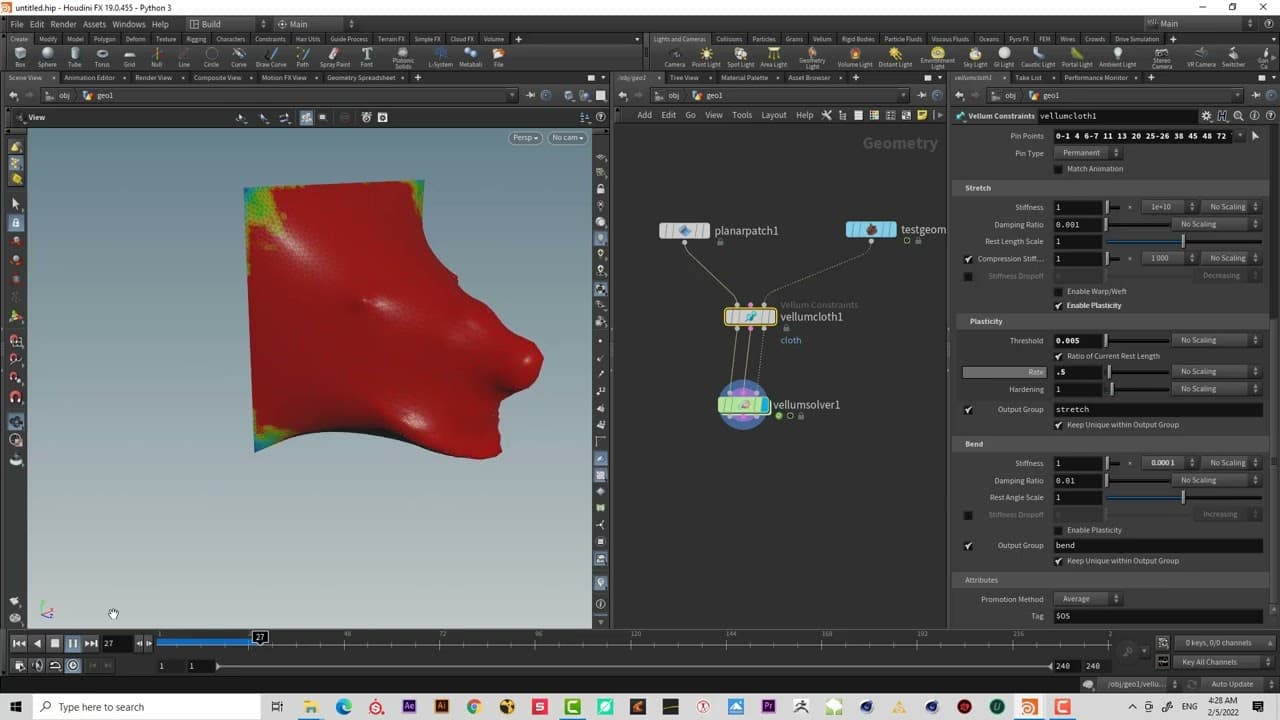1280x720 pixels.
Task: Add a Volume Light
Action: point(854,57)
